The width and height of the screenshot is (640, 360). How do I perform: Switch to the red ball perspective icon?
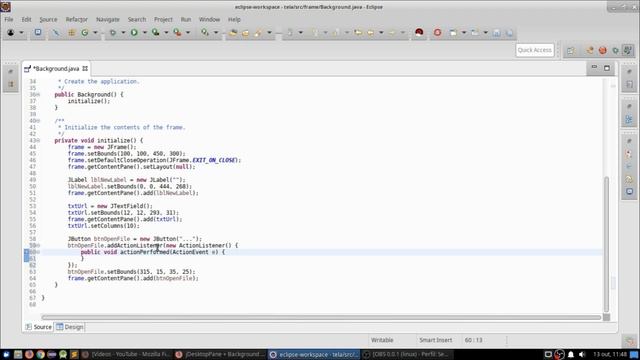pos(603,50)
